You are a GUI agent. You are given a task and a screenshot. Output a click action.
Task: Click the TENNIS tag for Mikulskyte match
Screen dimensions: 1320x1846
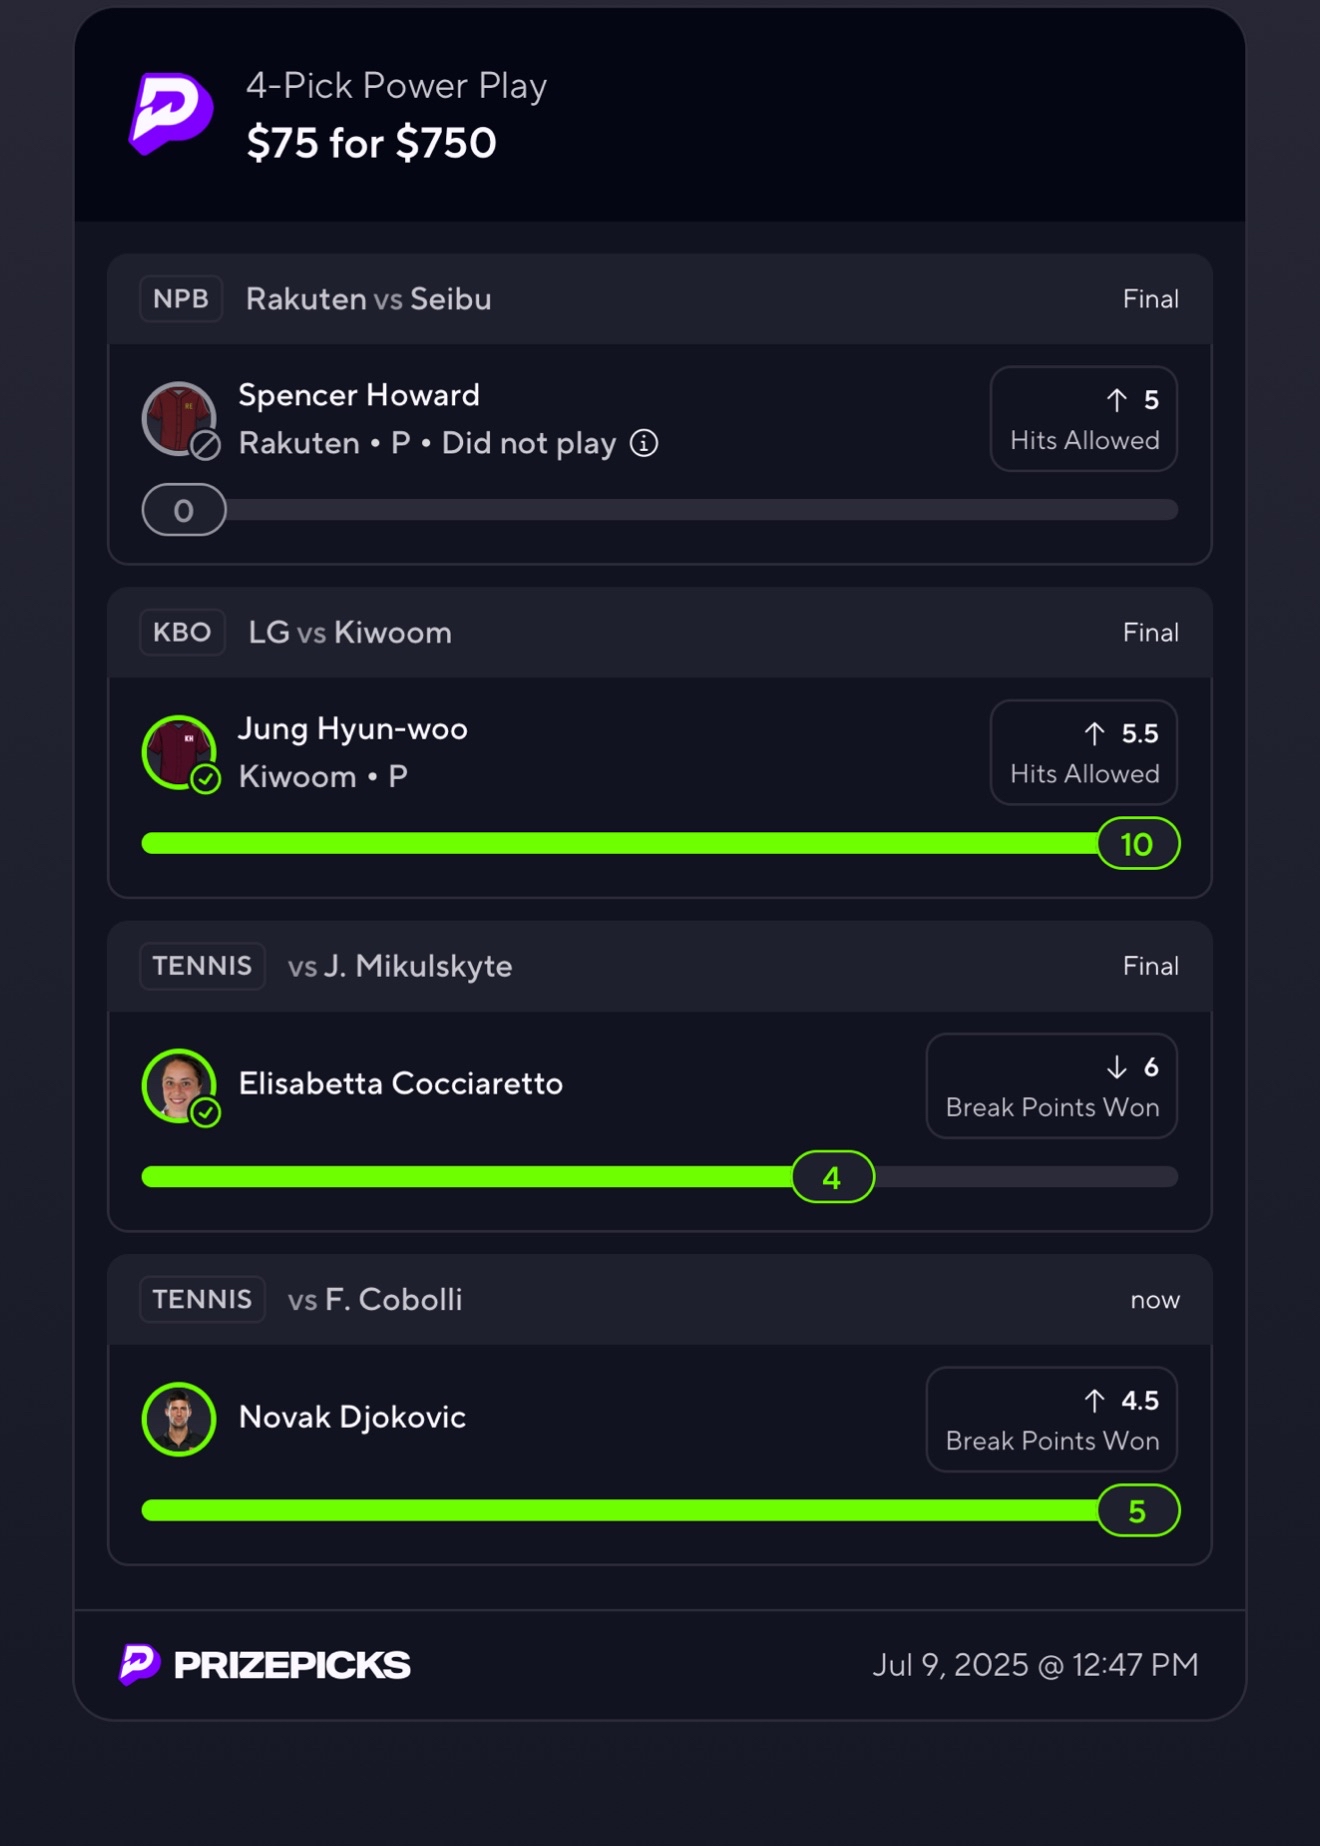tap(202, 966)
